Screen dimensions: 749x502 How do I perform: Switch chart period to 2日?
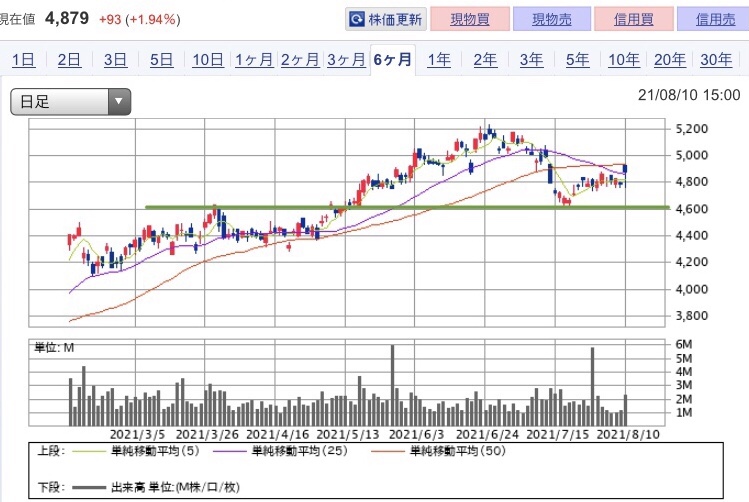point(69,60)
